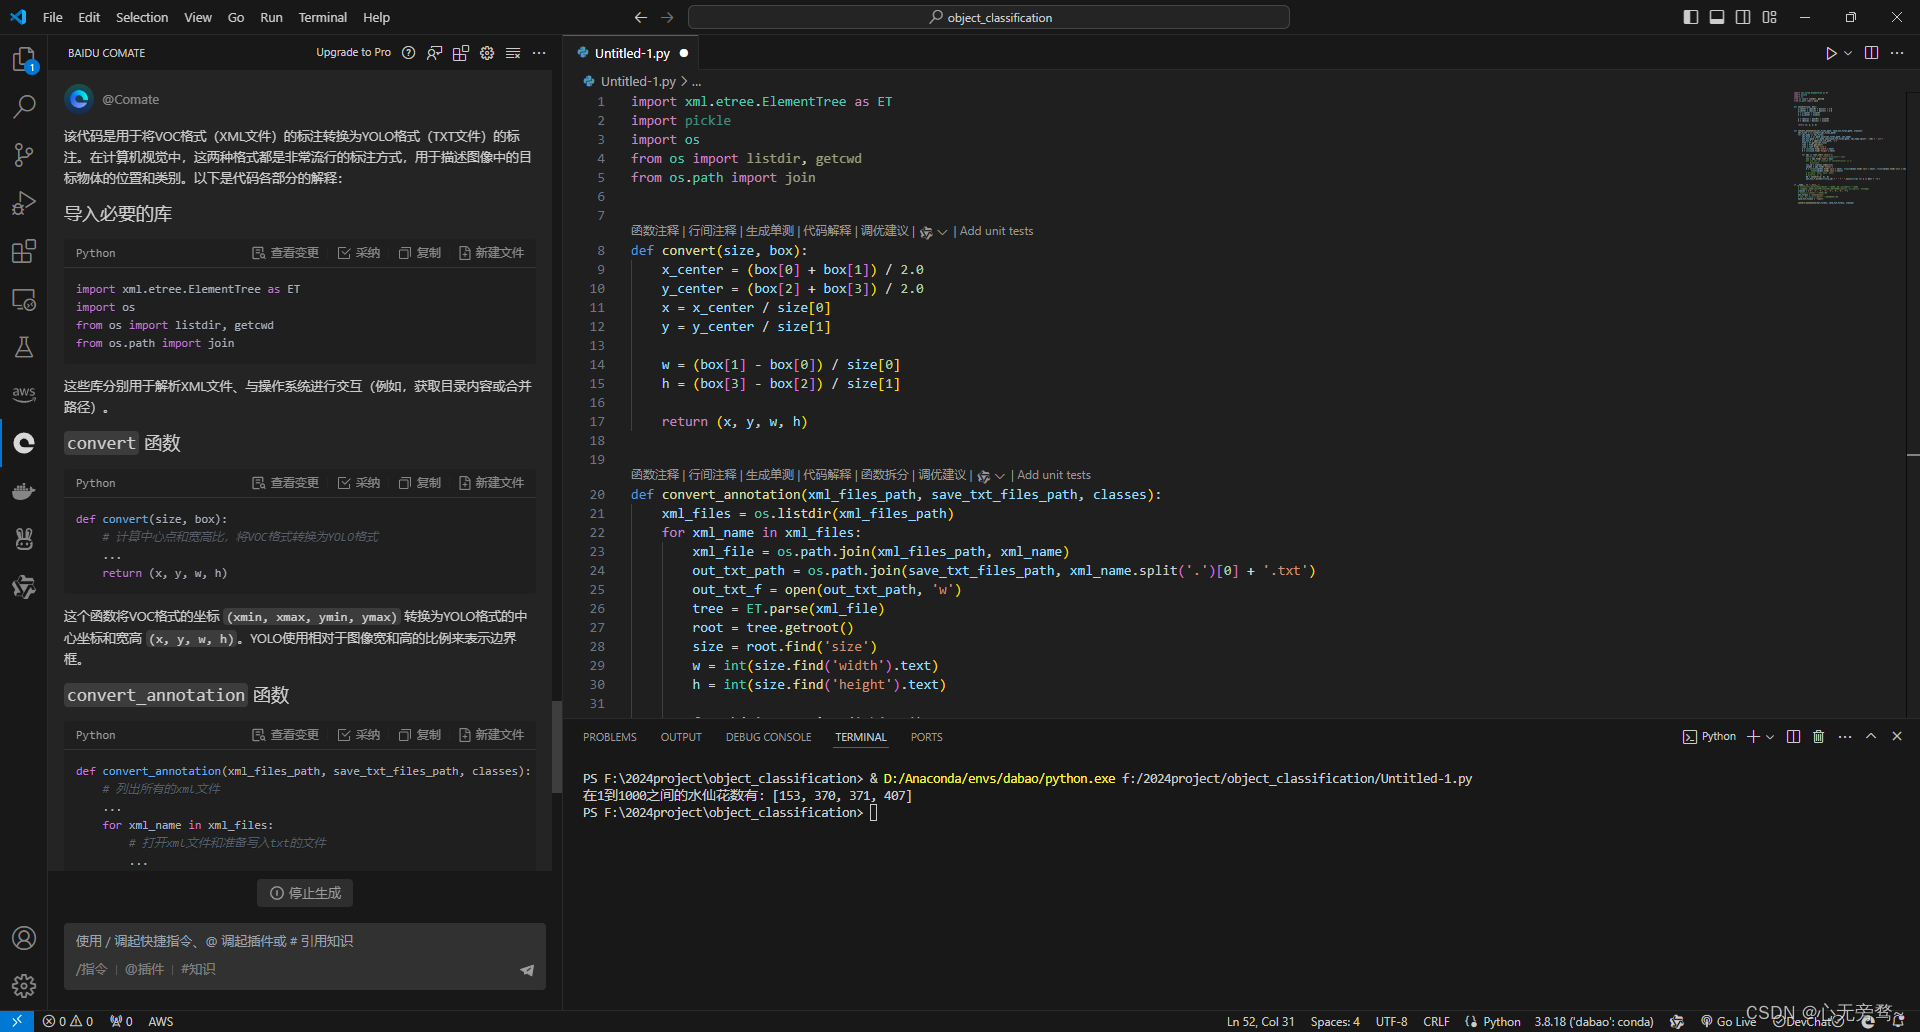
Task: Click 停止生成 to stop generation
Action: pyautogui.click(x=305, y=893)
